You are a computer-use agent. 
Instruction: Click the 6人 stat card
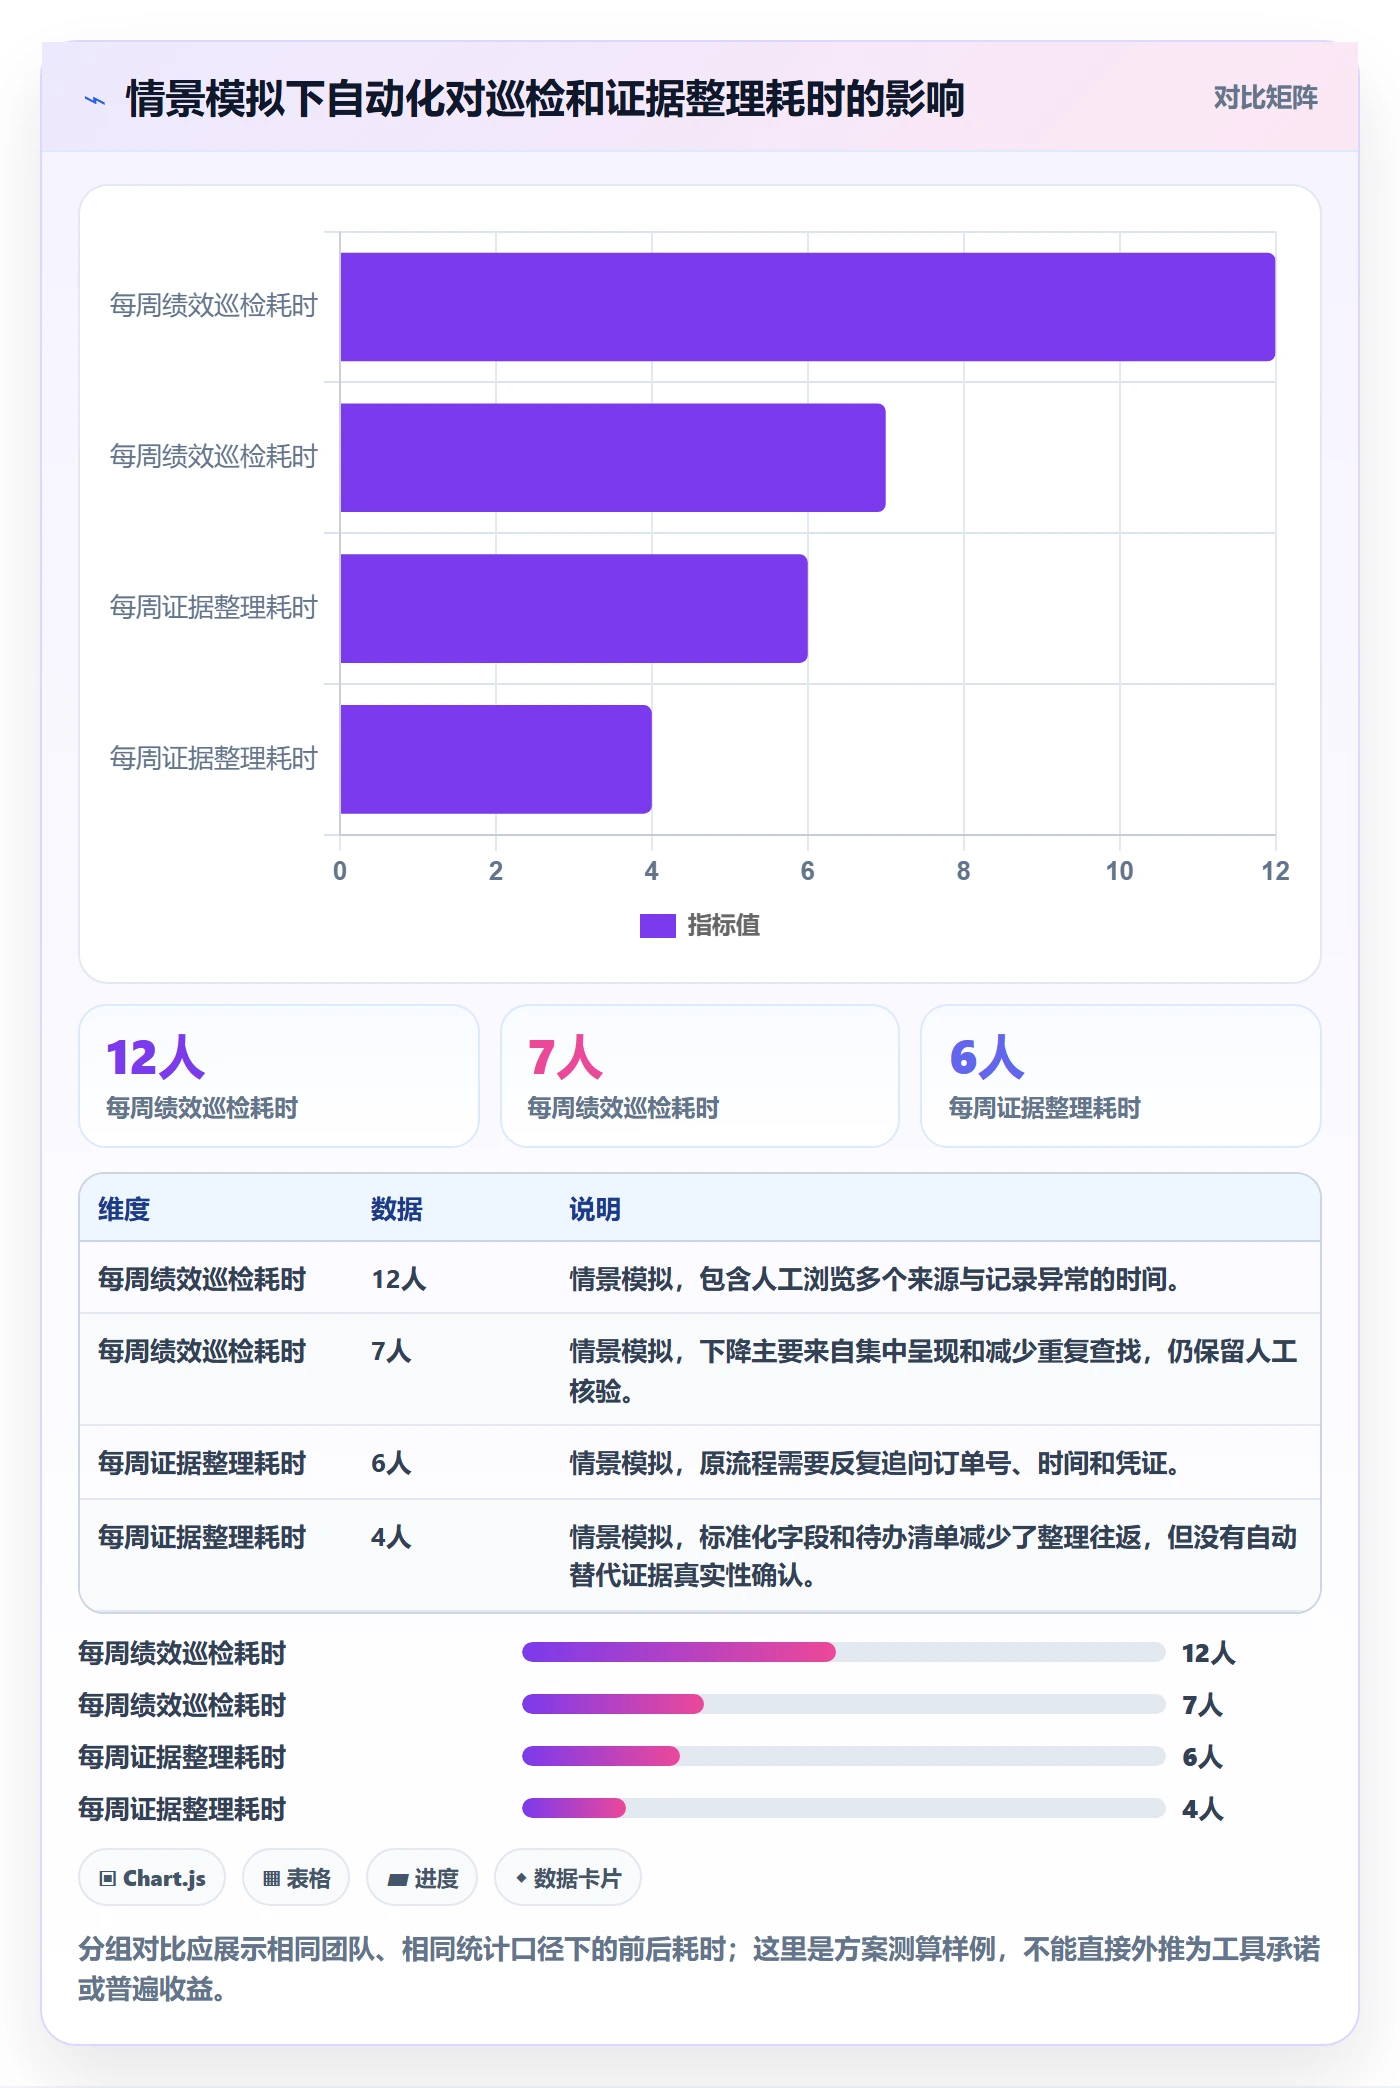point(1121,1076)
